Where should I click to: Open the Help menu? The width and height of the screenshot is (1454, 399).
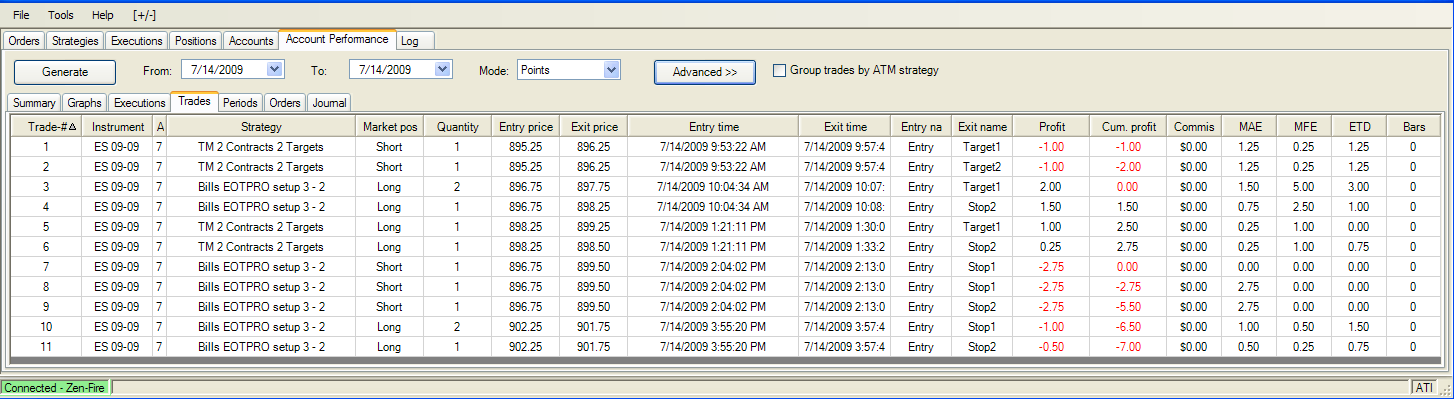tap(102, 15)
